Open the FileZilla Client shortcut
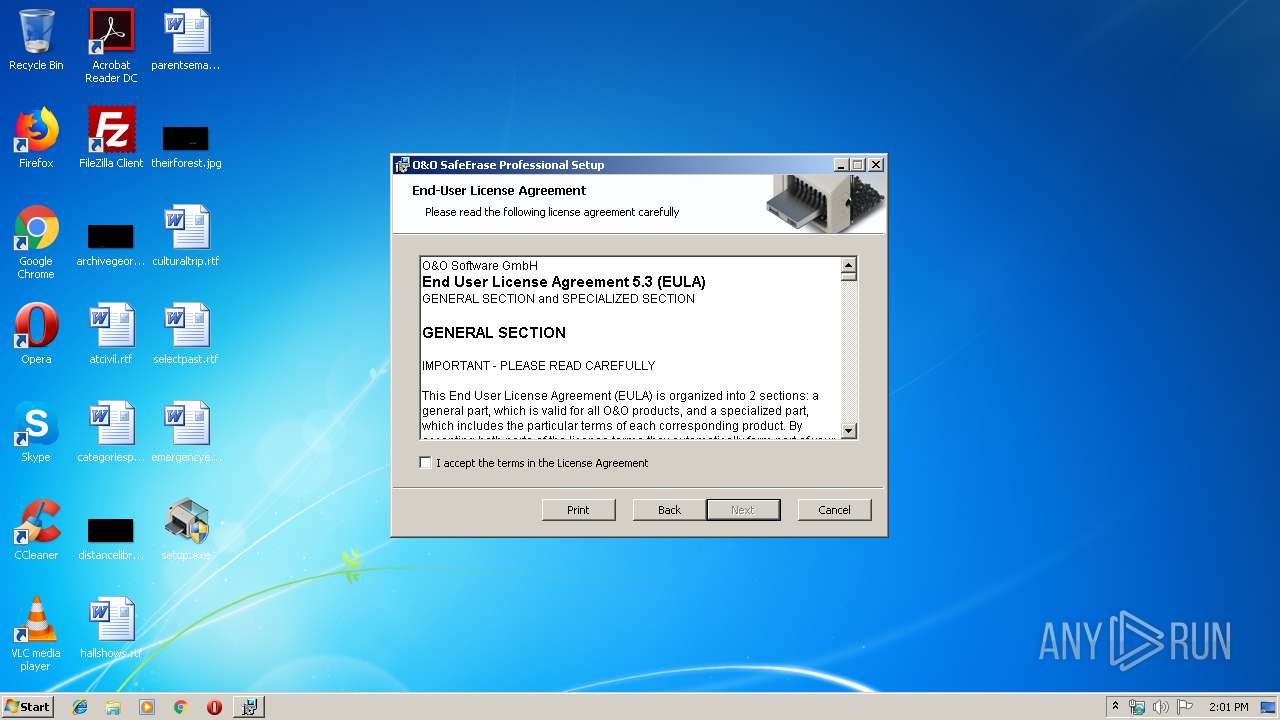 pos(111,138)
